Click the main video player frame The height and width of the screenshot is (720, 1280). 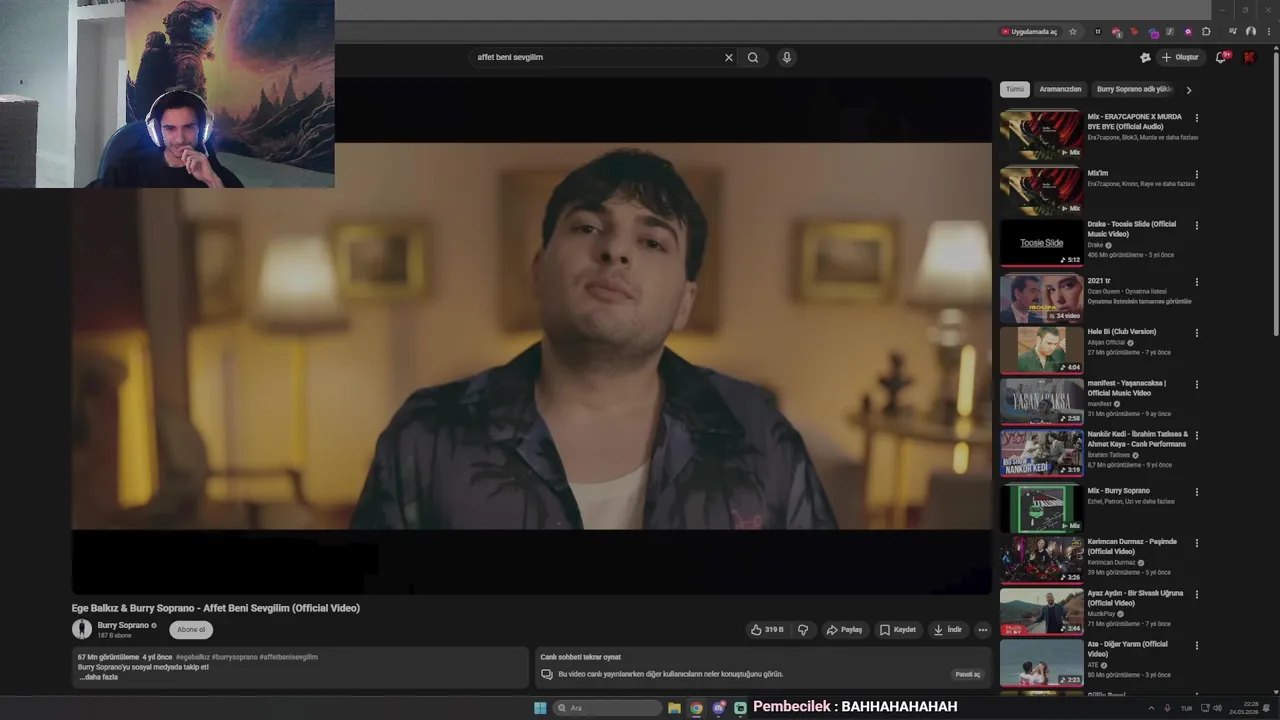click(531, 336)
